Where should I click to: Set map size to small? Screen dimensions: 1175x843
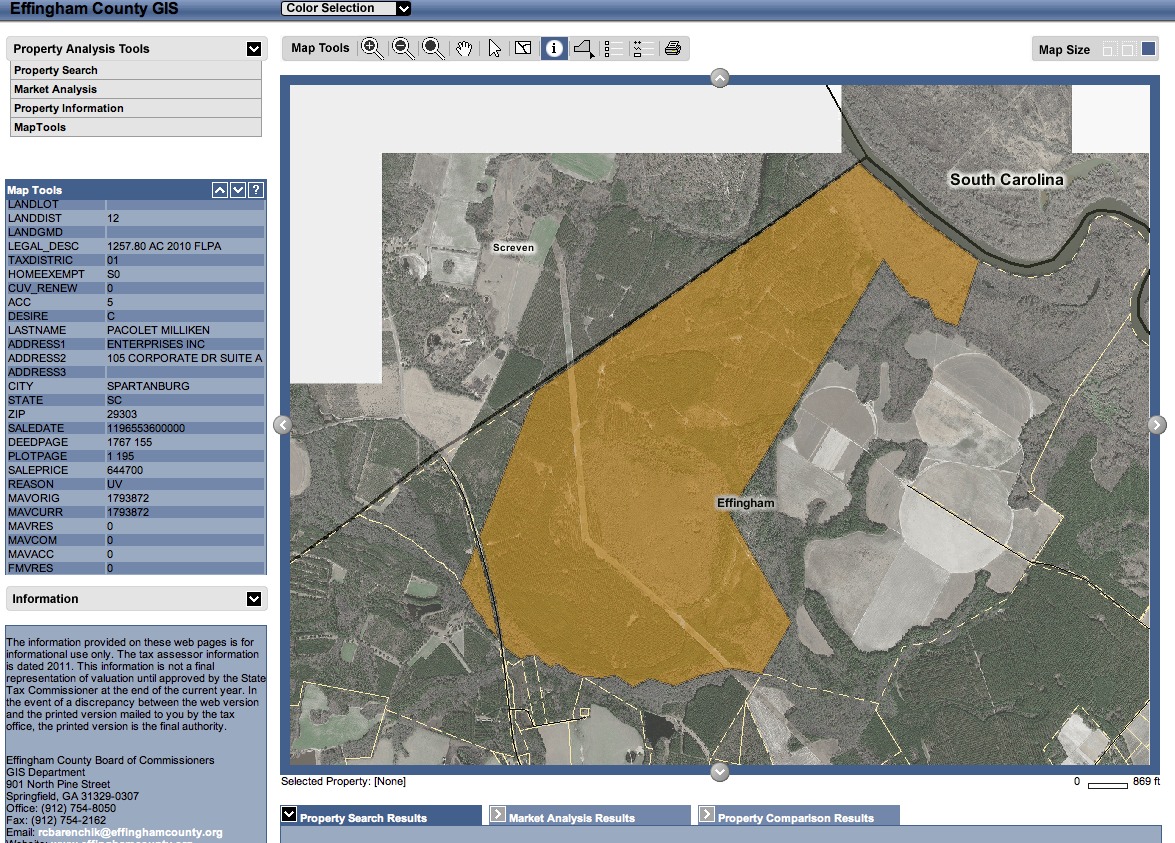tap(1109, 49)
